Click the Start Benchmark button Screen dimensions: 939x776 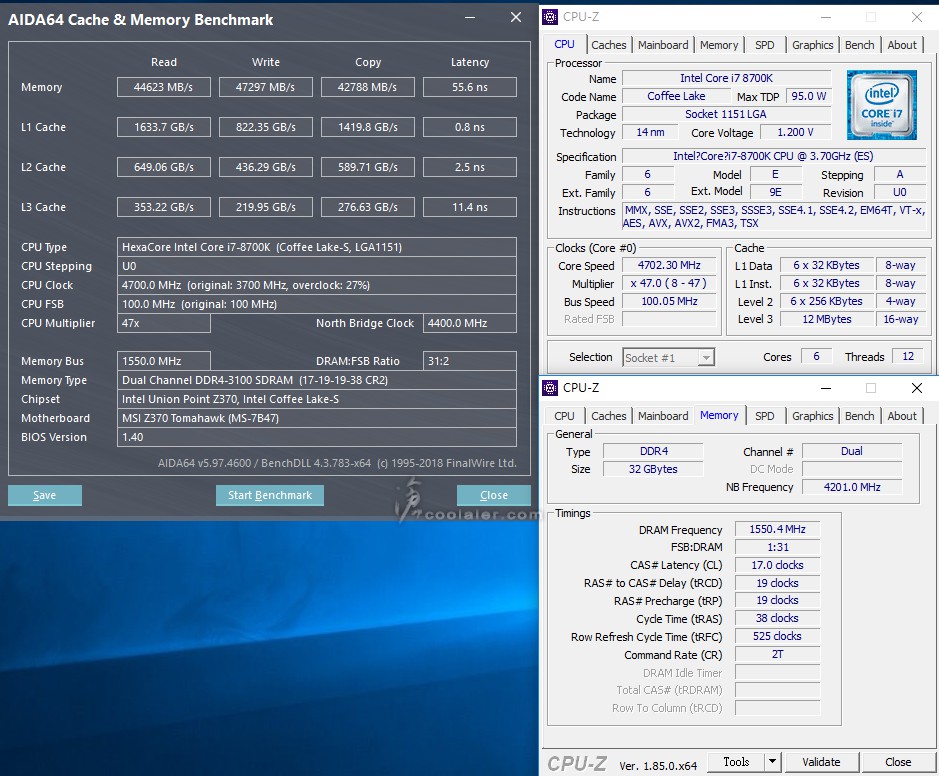click(269, 495)
